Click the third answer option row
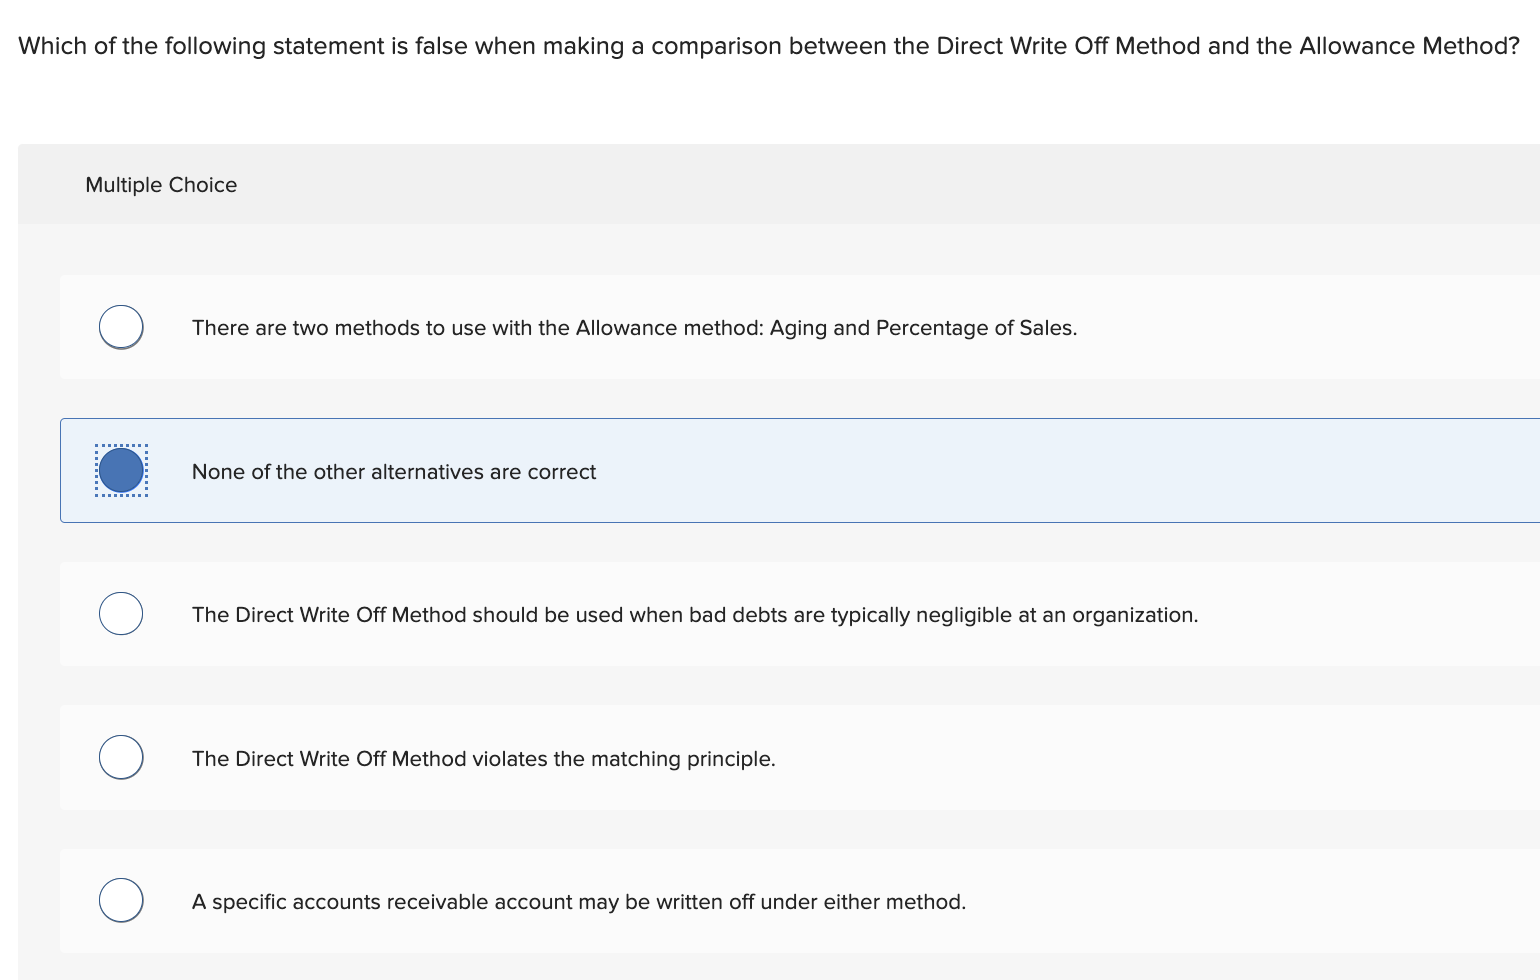The height and width of the screenshot is (980, 1540). [700, 613]
